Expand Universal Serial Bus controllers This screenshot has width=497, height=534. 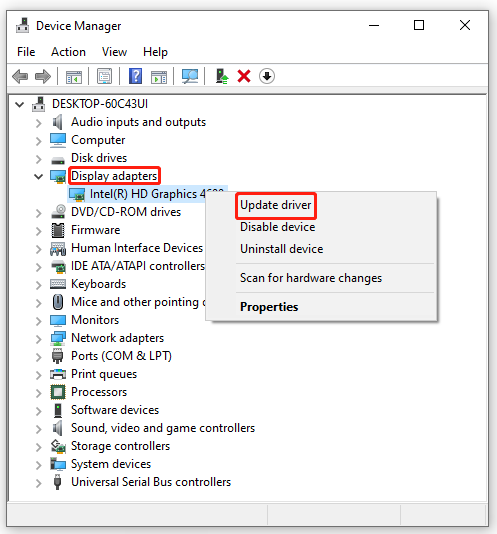38,483
